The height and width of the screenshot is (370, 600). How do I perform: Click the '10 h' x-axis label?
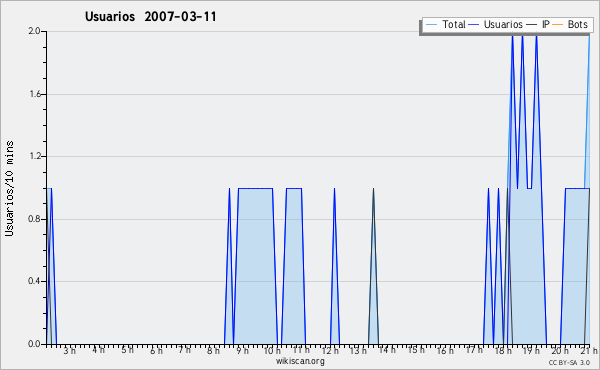[272, 350]
